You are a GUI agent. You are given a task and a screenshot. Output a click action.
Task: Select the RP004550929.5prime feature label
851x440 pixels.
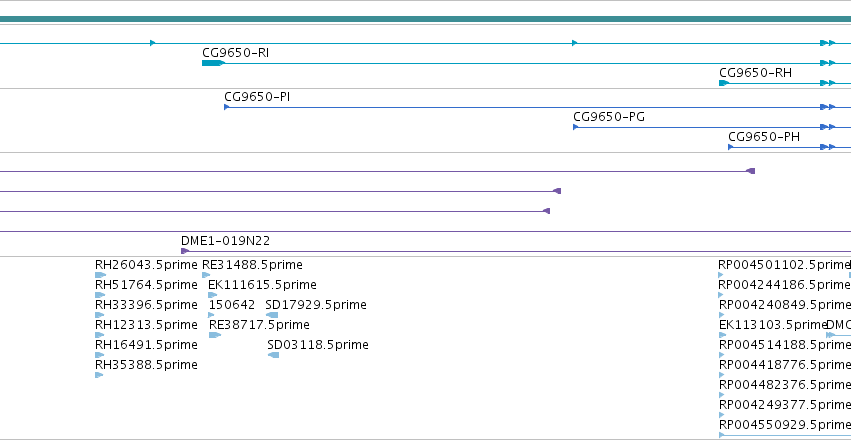(x=784, y=425)
